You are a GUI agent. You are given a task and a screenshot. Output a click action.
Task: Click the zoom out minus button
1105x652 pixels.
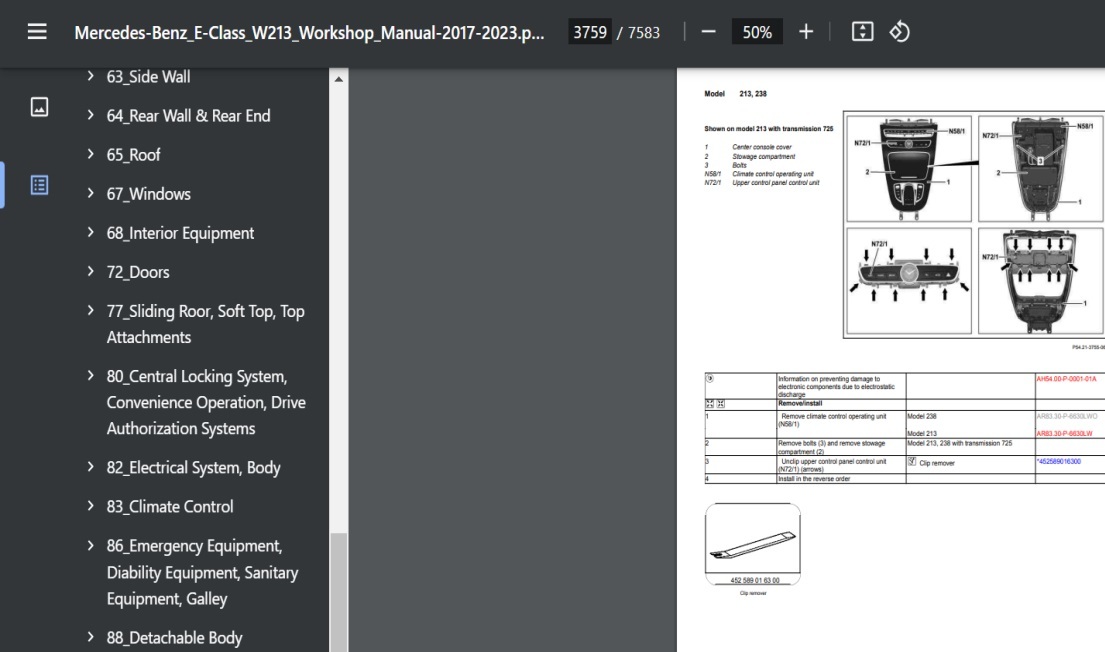[708, 32]
